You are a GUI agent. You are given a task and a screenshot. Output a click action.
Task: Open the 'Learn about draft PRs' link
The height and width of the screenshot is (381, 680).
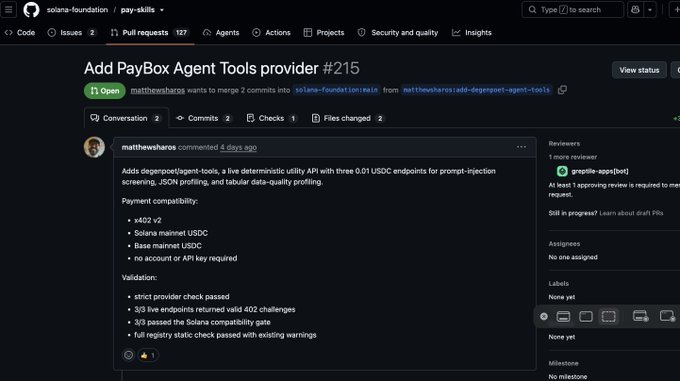click(631, 213)
